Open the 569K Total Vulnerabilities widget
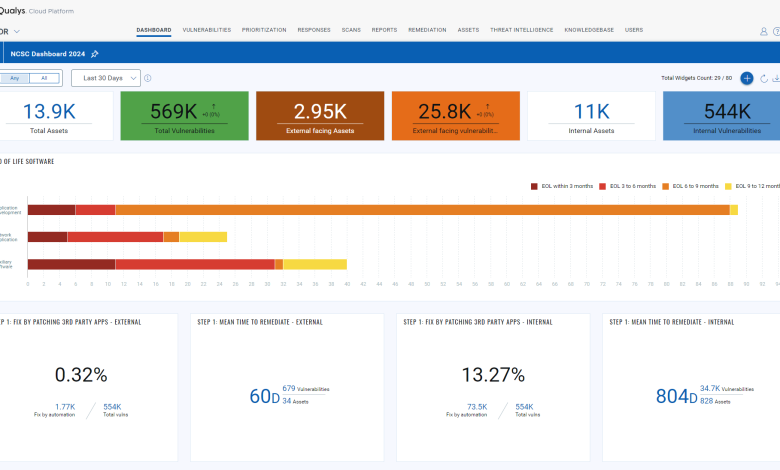Viewport: 780px width, 470px height. (185, 116)
